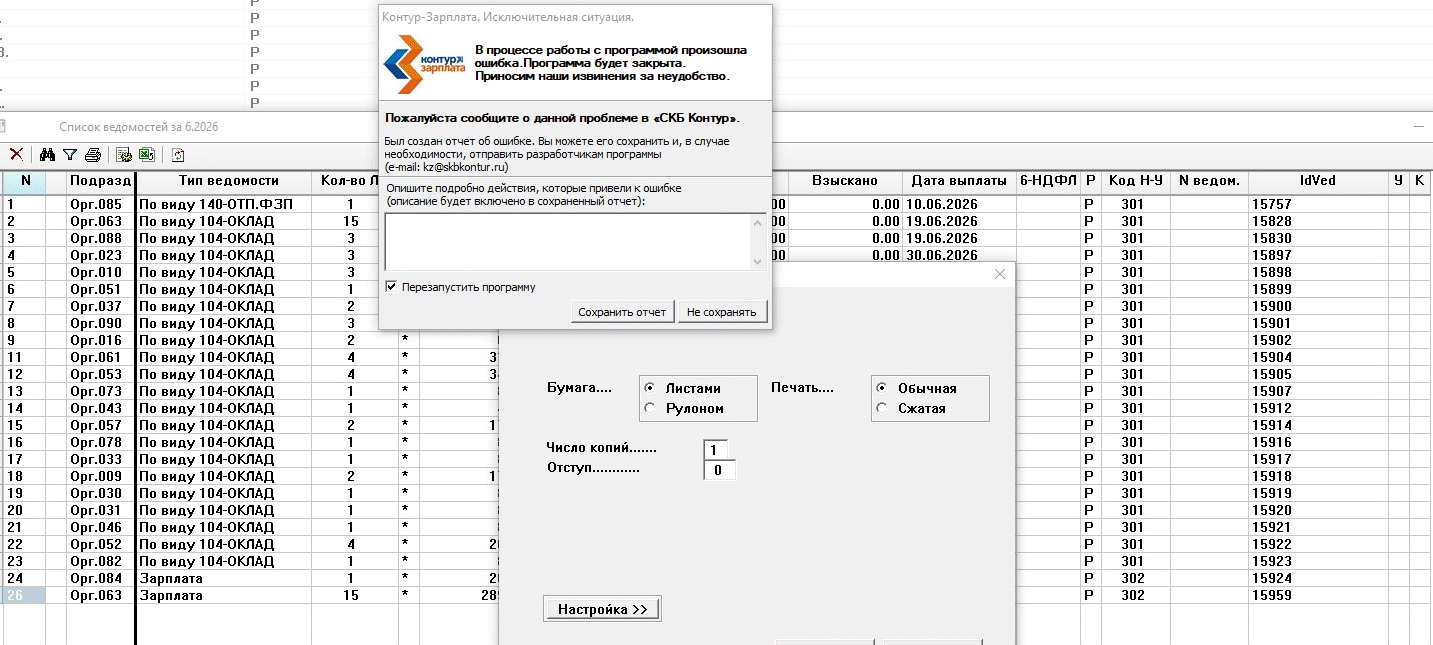Click the red X delete icon in toolbar
Screen dimensions: 1433x645
coord(17,155)
